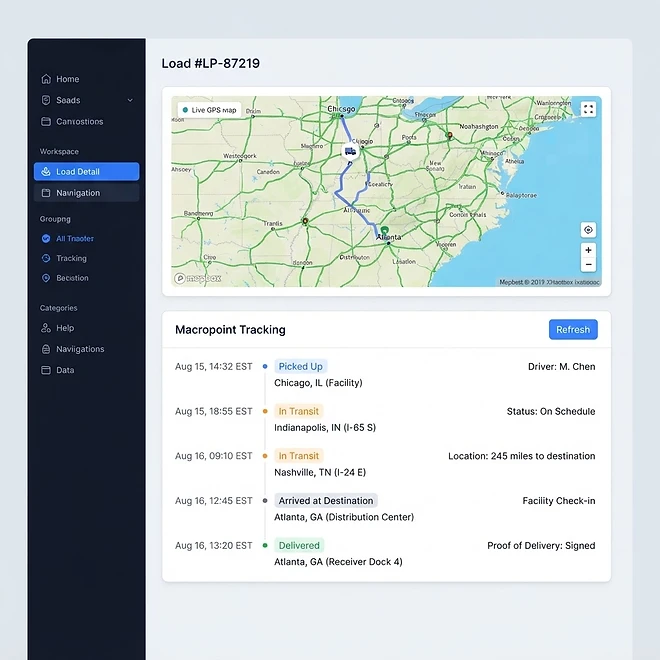
Task: Click 'Facility Check-in' text
Action: click(x=559, y=501)
